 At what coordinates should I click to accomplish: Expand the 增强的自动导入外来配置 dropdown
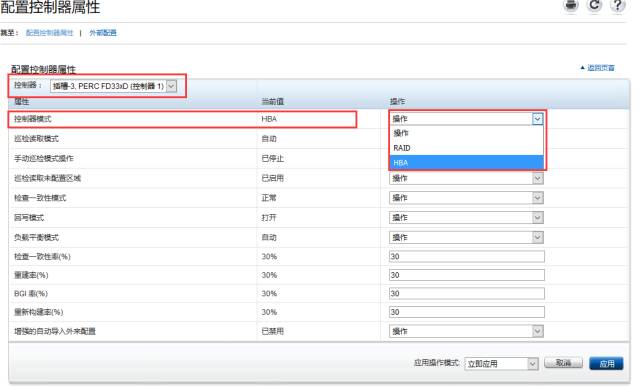click(466, 331)
